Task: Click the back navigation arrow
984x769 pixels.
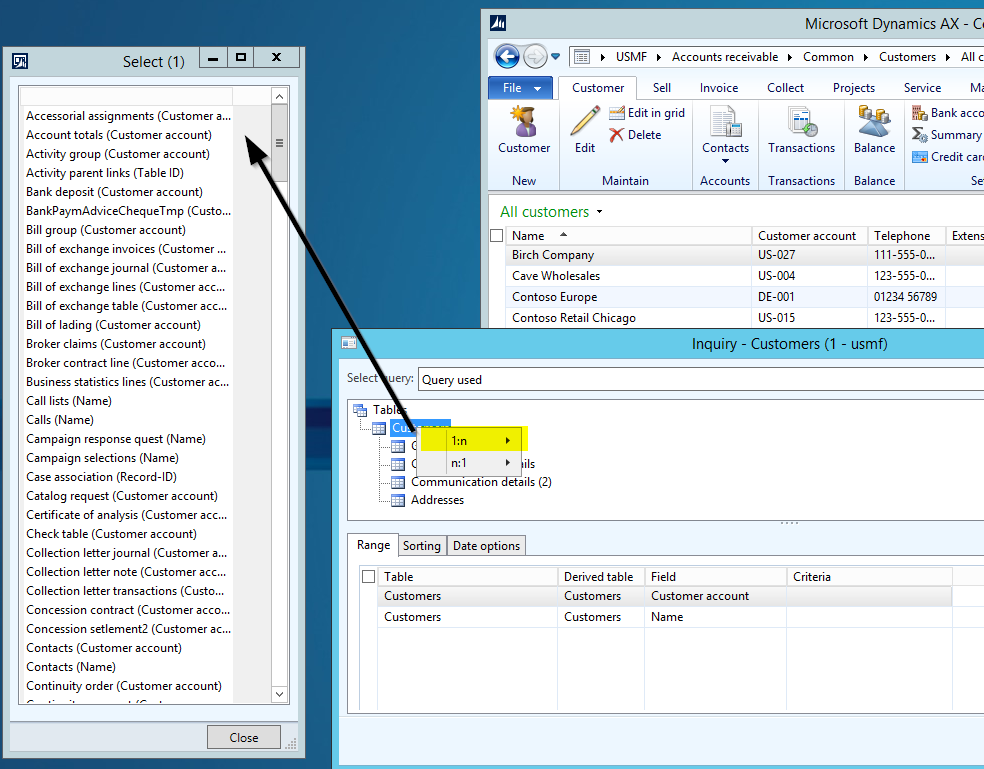Action: tap(507, 56)
